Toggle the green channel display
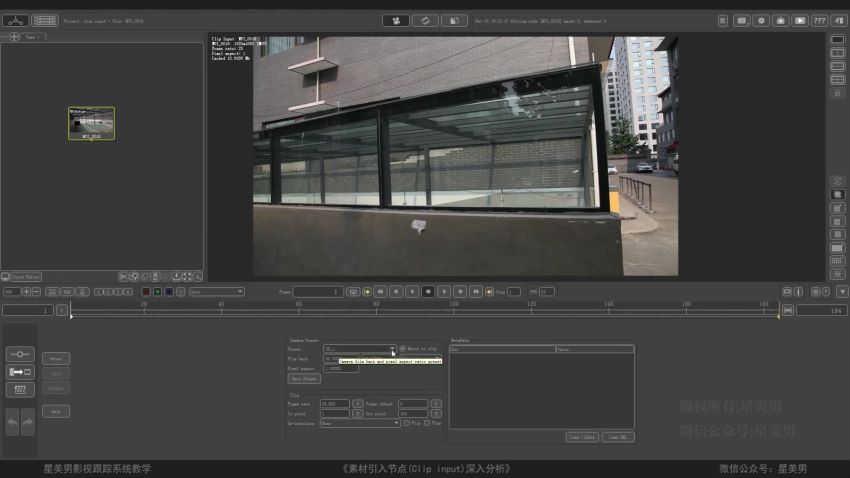850x478 pixels. pos(157,292)
